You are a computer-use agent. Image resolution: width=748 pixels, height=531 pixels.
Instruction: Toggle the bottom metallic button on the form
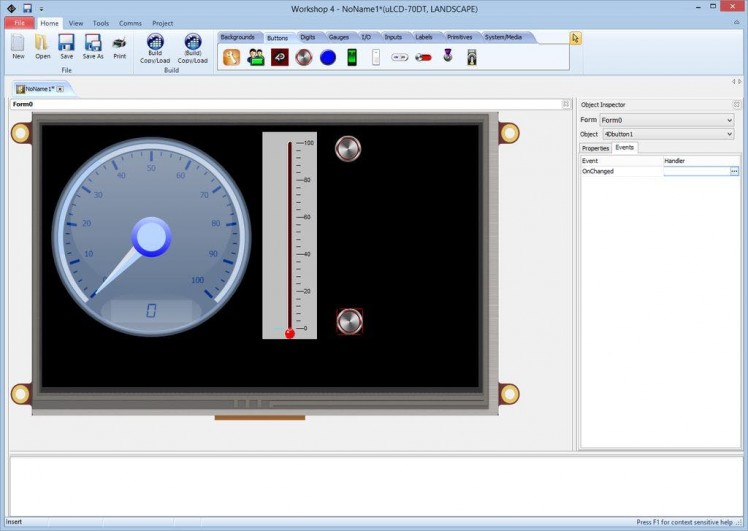pos(349,321)
